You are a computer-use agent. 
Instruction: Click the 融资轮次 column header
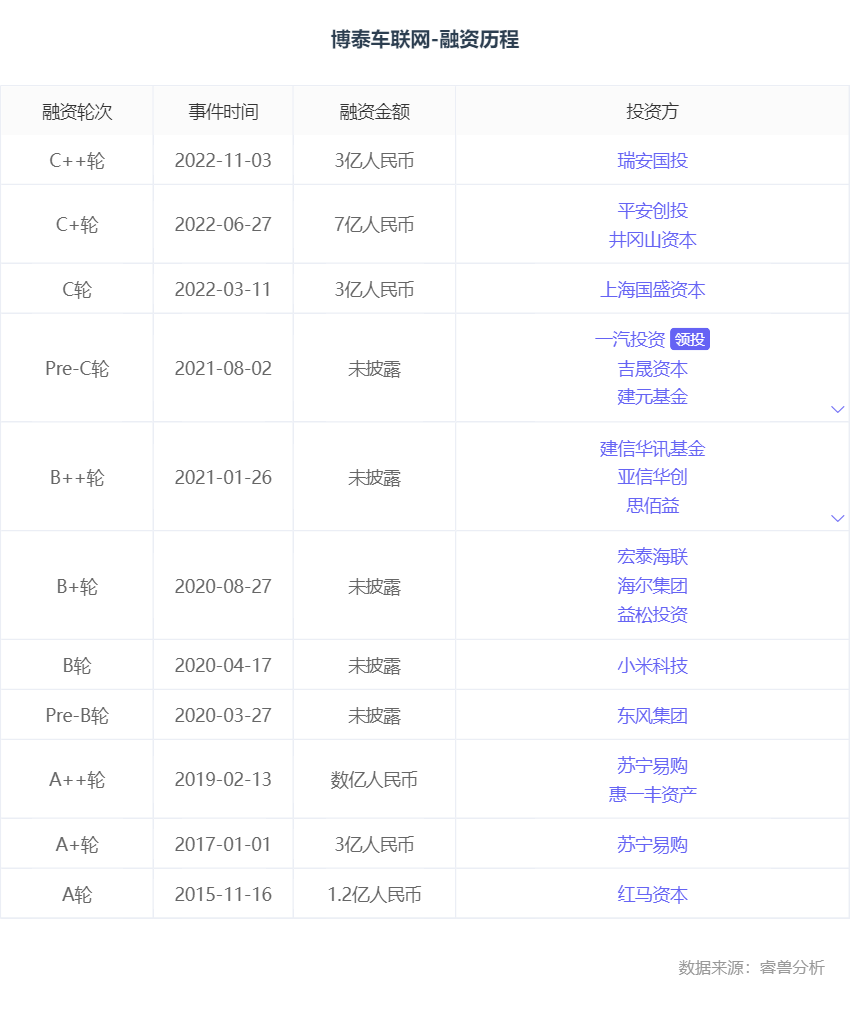[77, 111]
